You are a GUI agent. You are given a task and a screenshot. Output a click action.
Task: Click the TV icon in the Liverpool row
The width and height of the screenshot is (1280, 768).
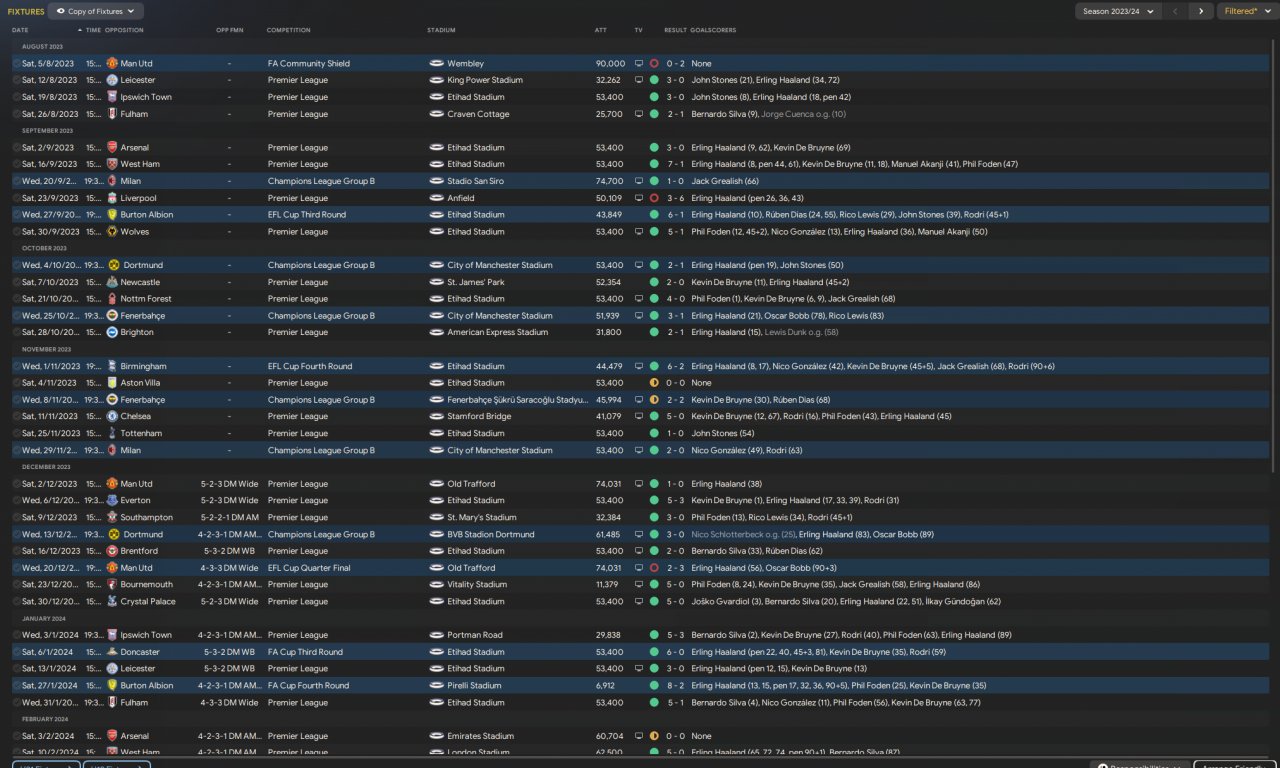639,198
